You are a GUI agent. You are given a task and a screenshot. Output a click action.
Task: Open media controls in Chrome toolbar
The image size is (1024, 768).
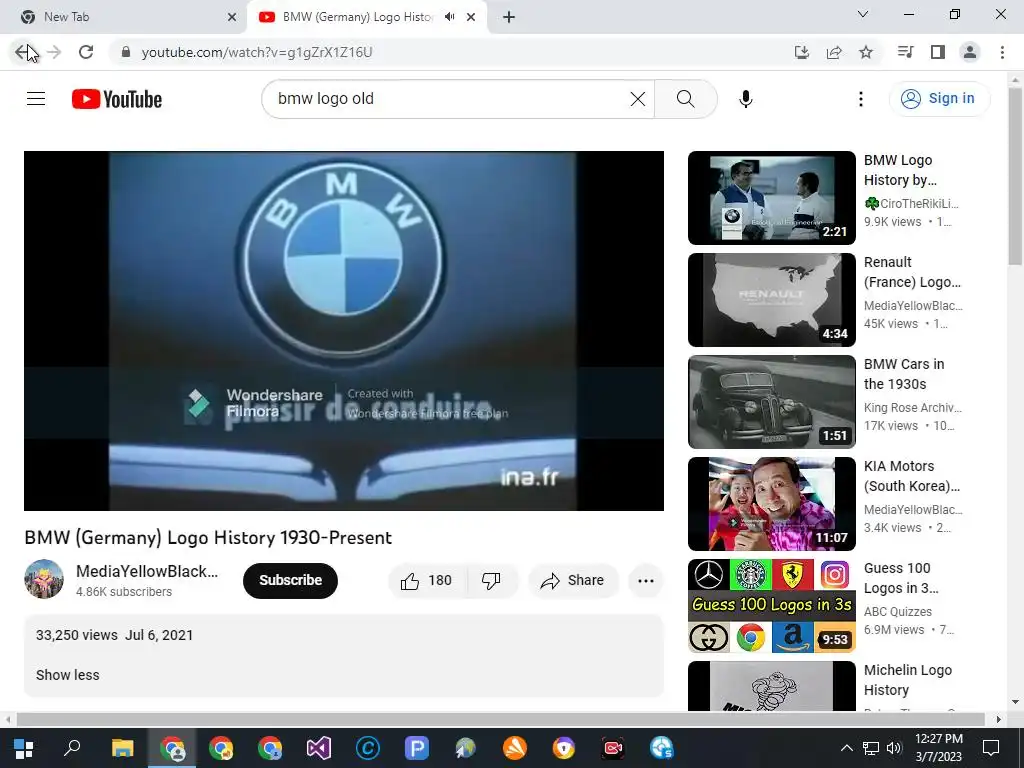(x=905, y=52)
